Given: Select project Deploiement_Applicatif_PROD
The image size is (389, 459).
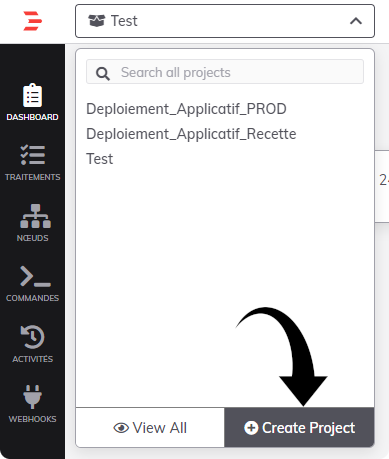Looking at the screenshot, I should pyautogui.click(x=186, y=109).
